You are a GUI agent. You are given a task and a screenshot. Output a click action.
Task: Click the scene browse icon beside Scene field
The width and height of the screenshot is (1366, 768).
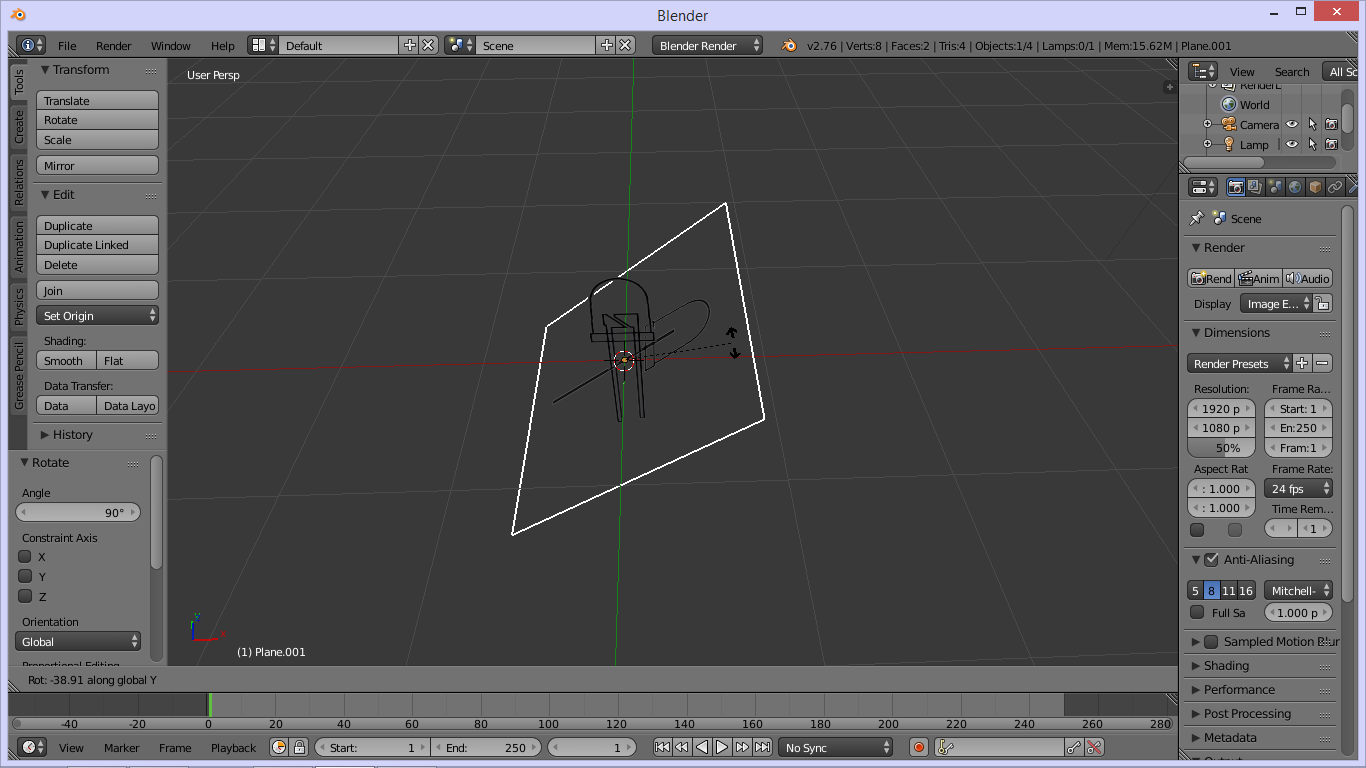click(x=460, y=45)
